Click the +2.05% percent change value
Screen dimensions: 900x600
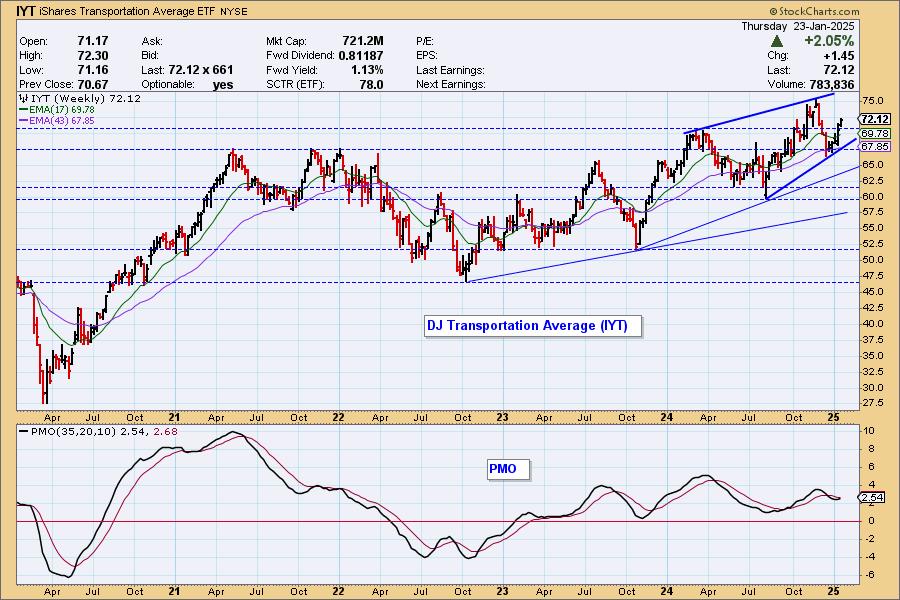[x=829, y=41]
